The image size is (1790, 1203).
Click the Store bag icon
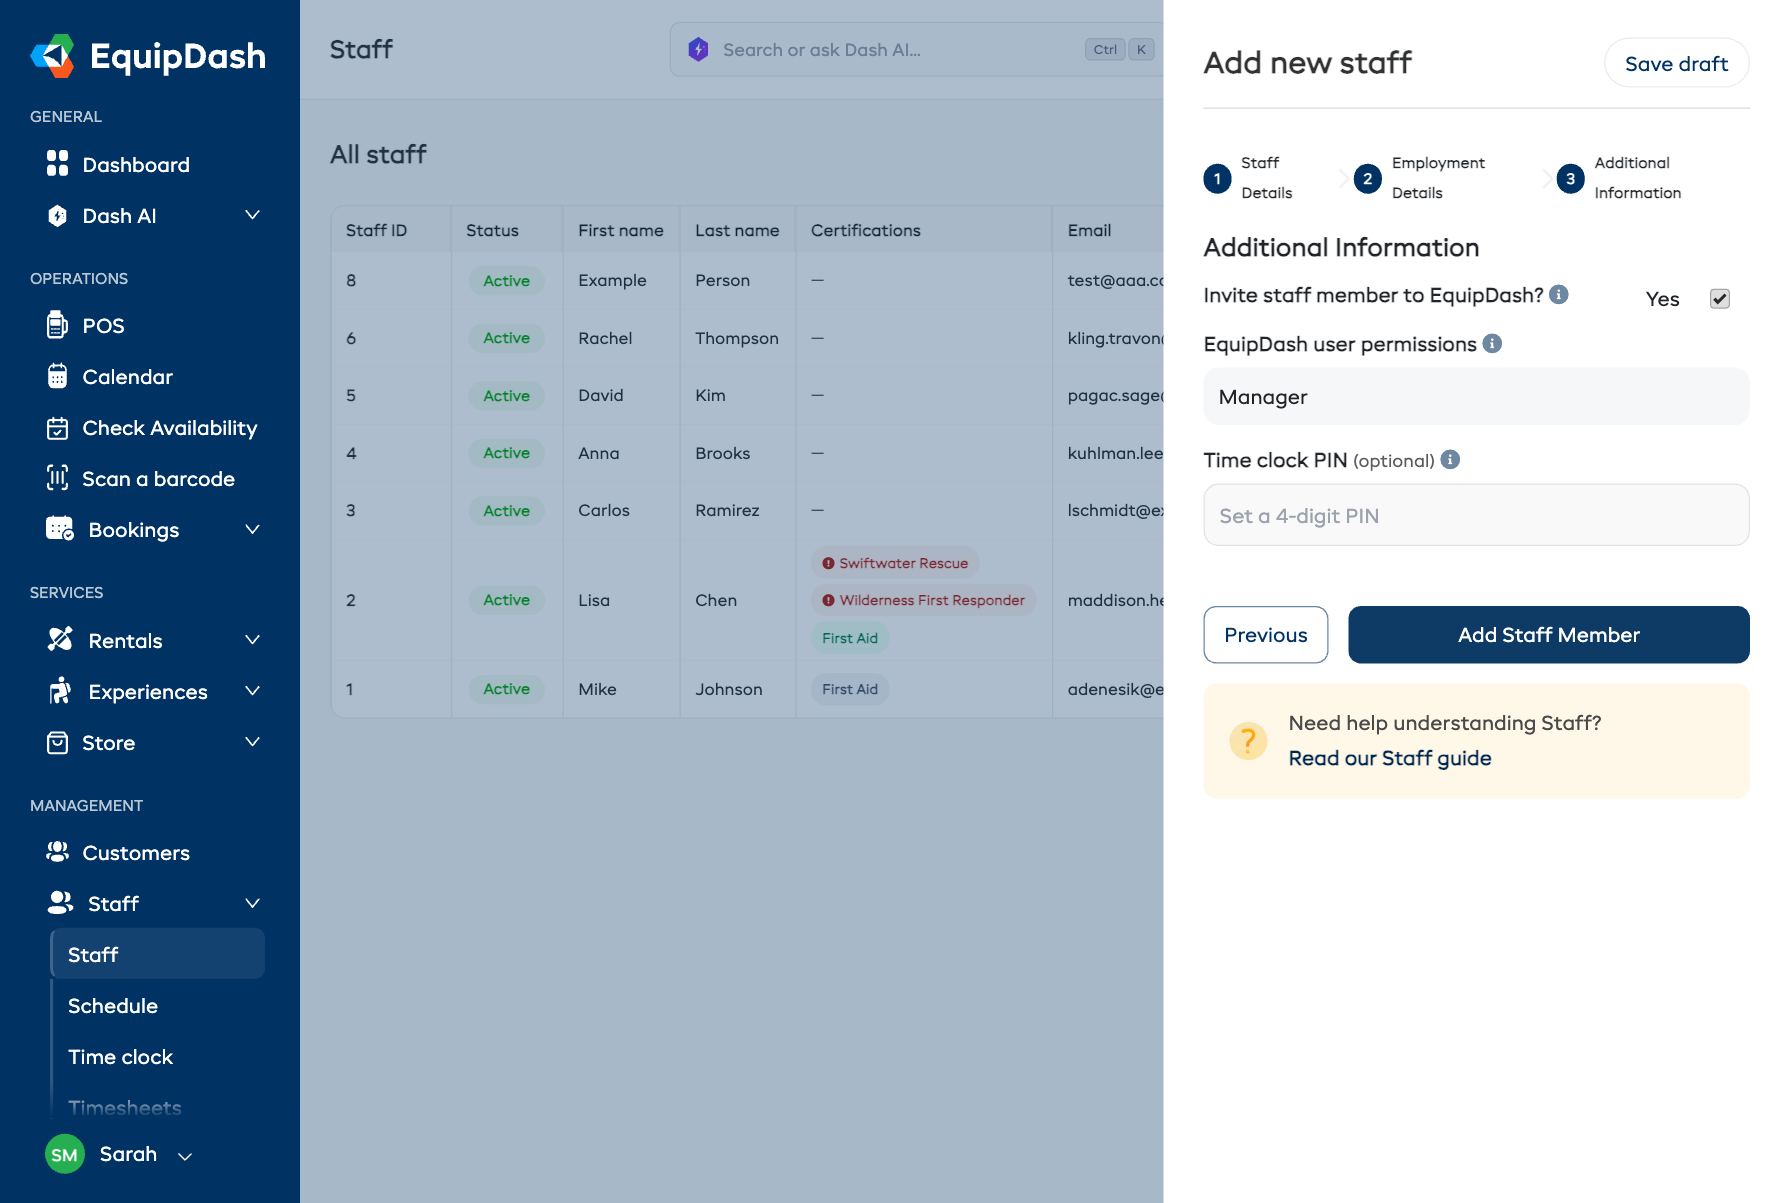[x=58, y=742]
